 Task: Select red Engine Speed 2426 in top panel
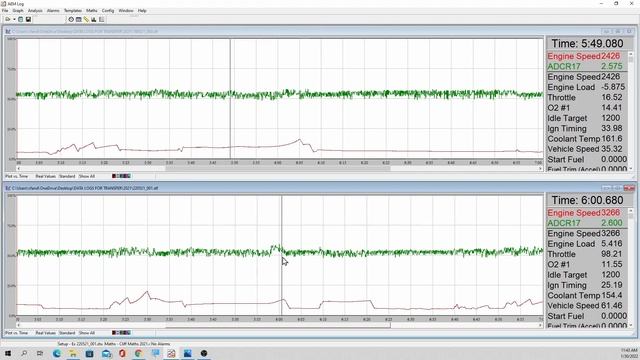coord(587,56)
